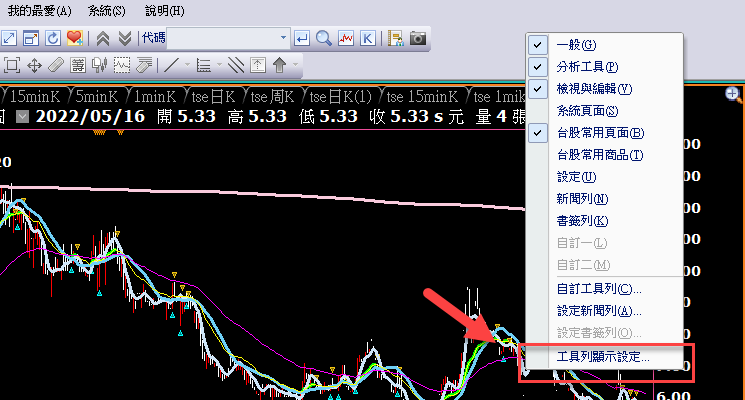Viewport: 745px width, 400px height.
Task: Click the double up chevron icon
Action: click(102, 38)
